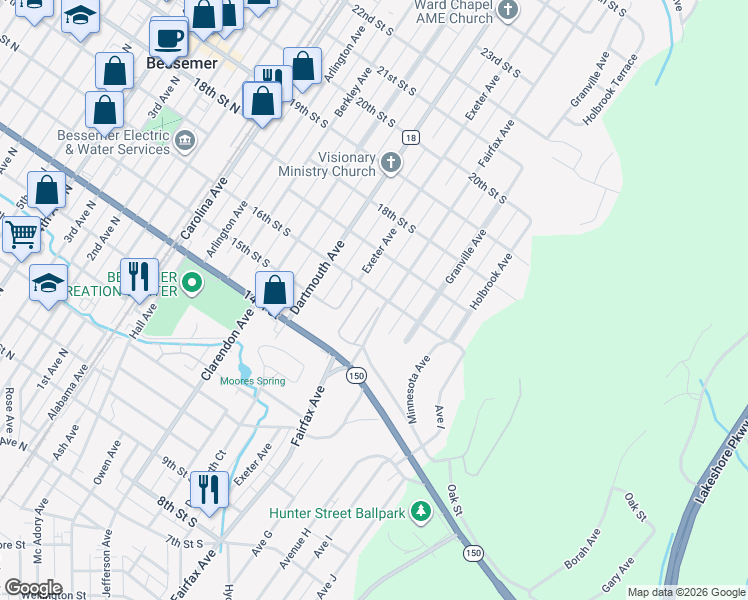748x600 pixels.
Task: Click the Clarendon Ave street label
Action: click(x=228, y=344)
